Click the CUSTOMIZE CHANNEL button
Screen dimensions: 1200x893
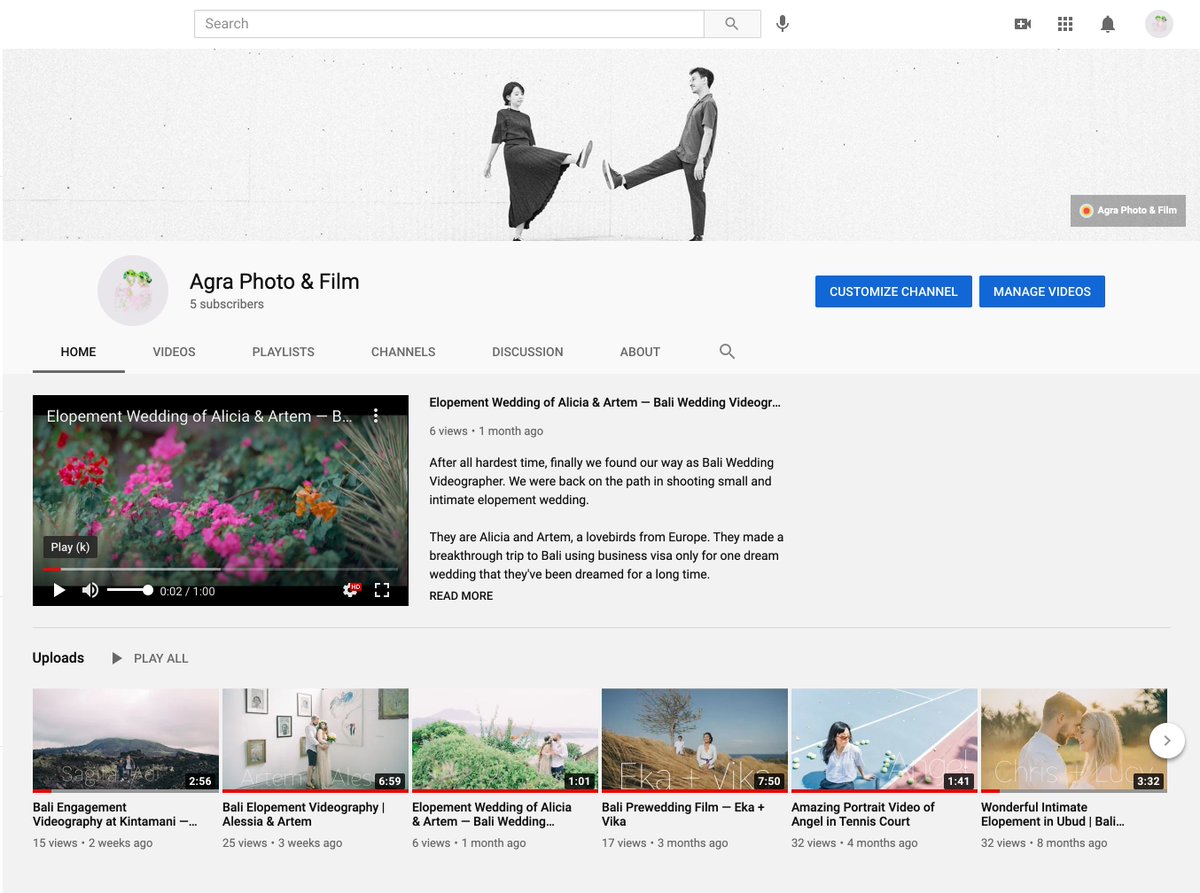pos(893,291)
